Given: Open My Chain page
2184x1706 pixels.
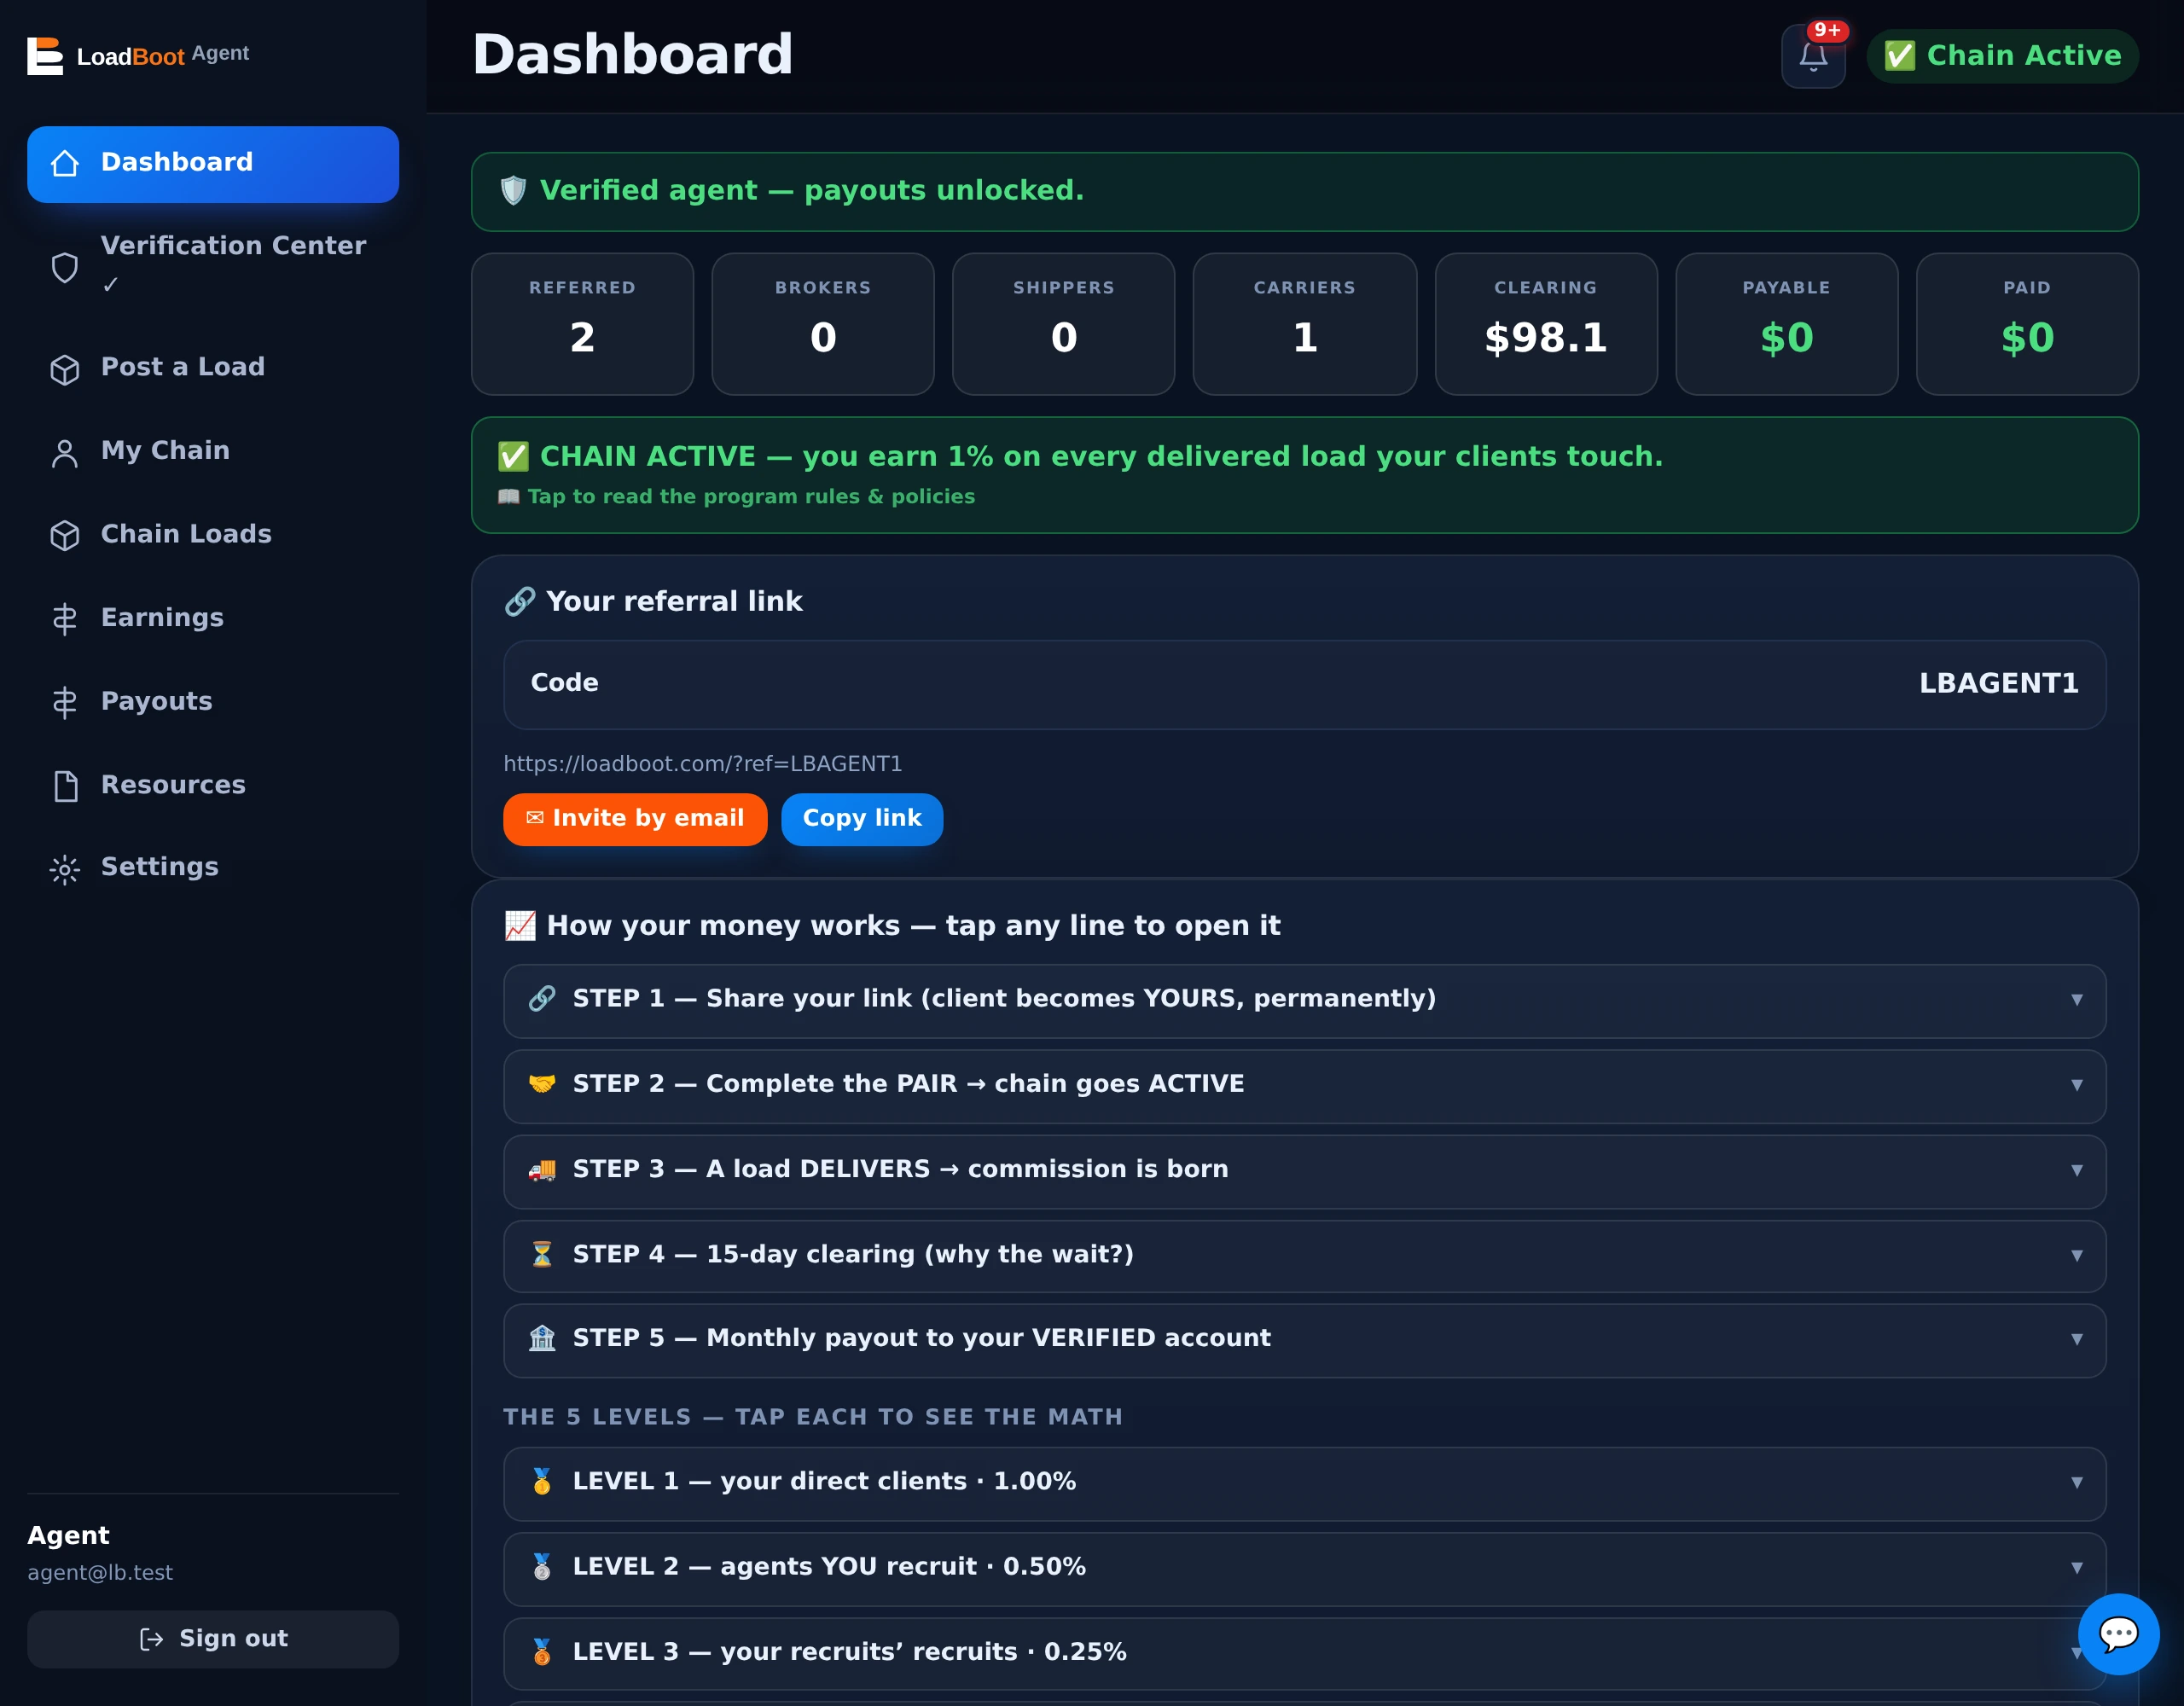Looking at the screenshot, I should point(213,452).
